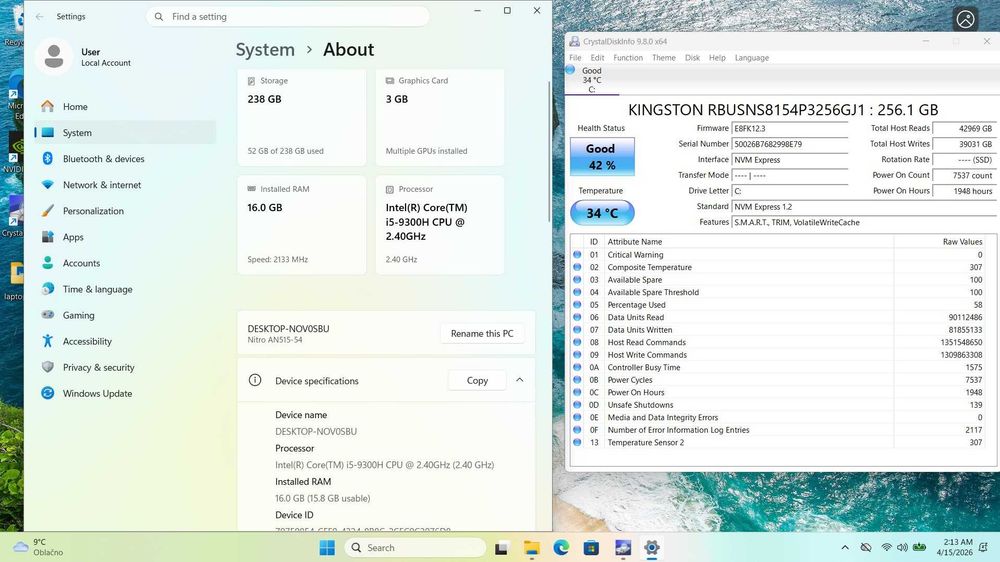Image resolution: width=1000 pixels, height=562 pixels.
Task: Open Personalization settings
Action: coord(125,211)
